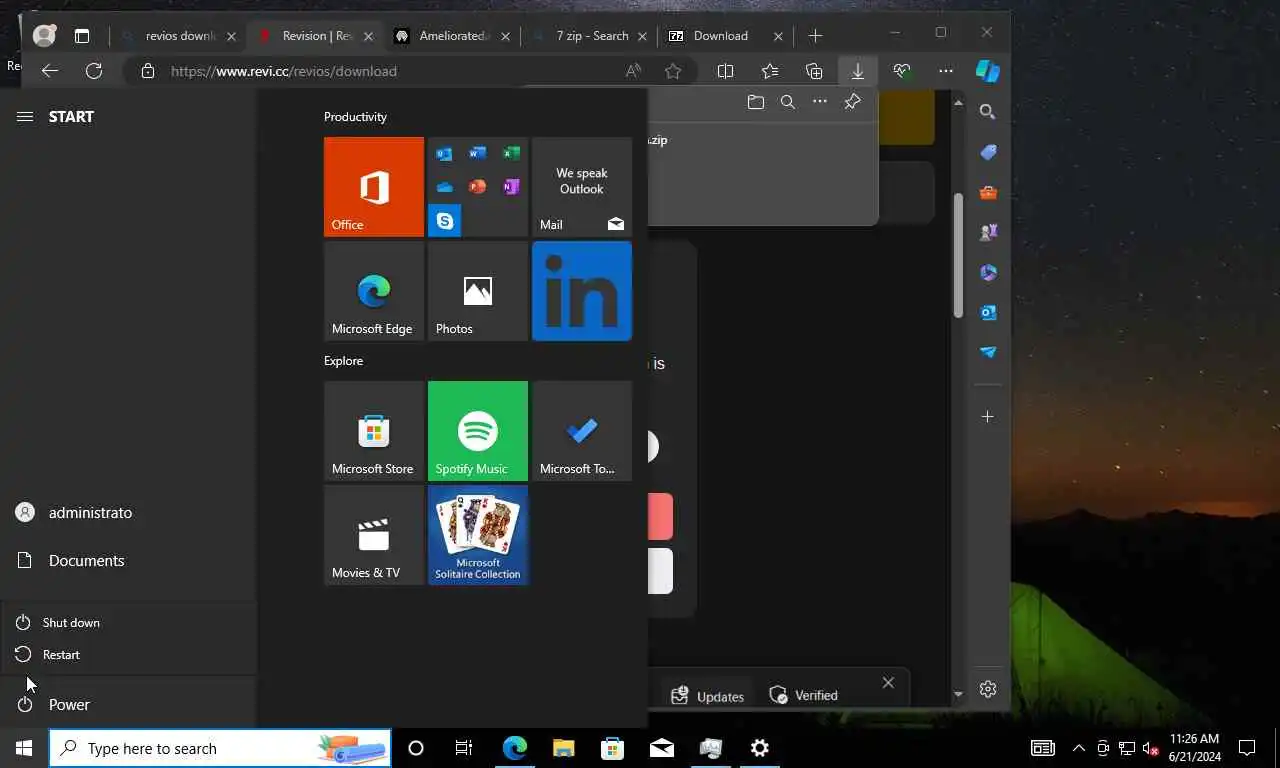The width and height of the screenshot is (1280, 768).
Task: Open Task View on taskbar
Action: (x=464, y=748)
